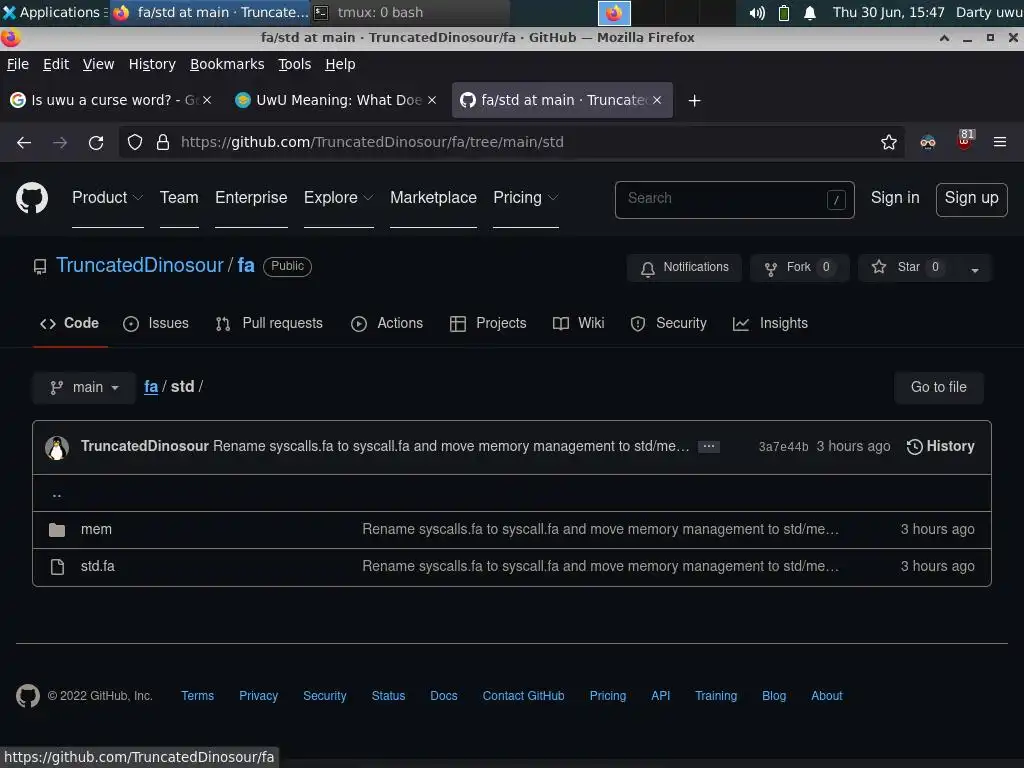Switch to tmux bash window in taskbar
Screen dimensions: 1024x768
410,12
